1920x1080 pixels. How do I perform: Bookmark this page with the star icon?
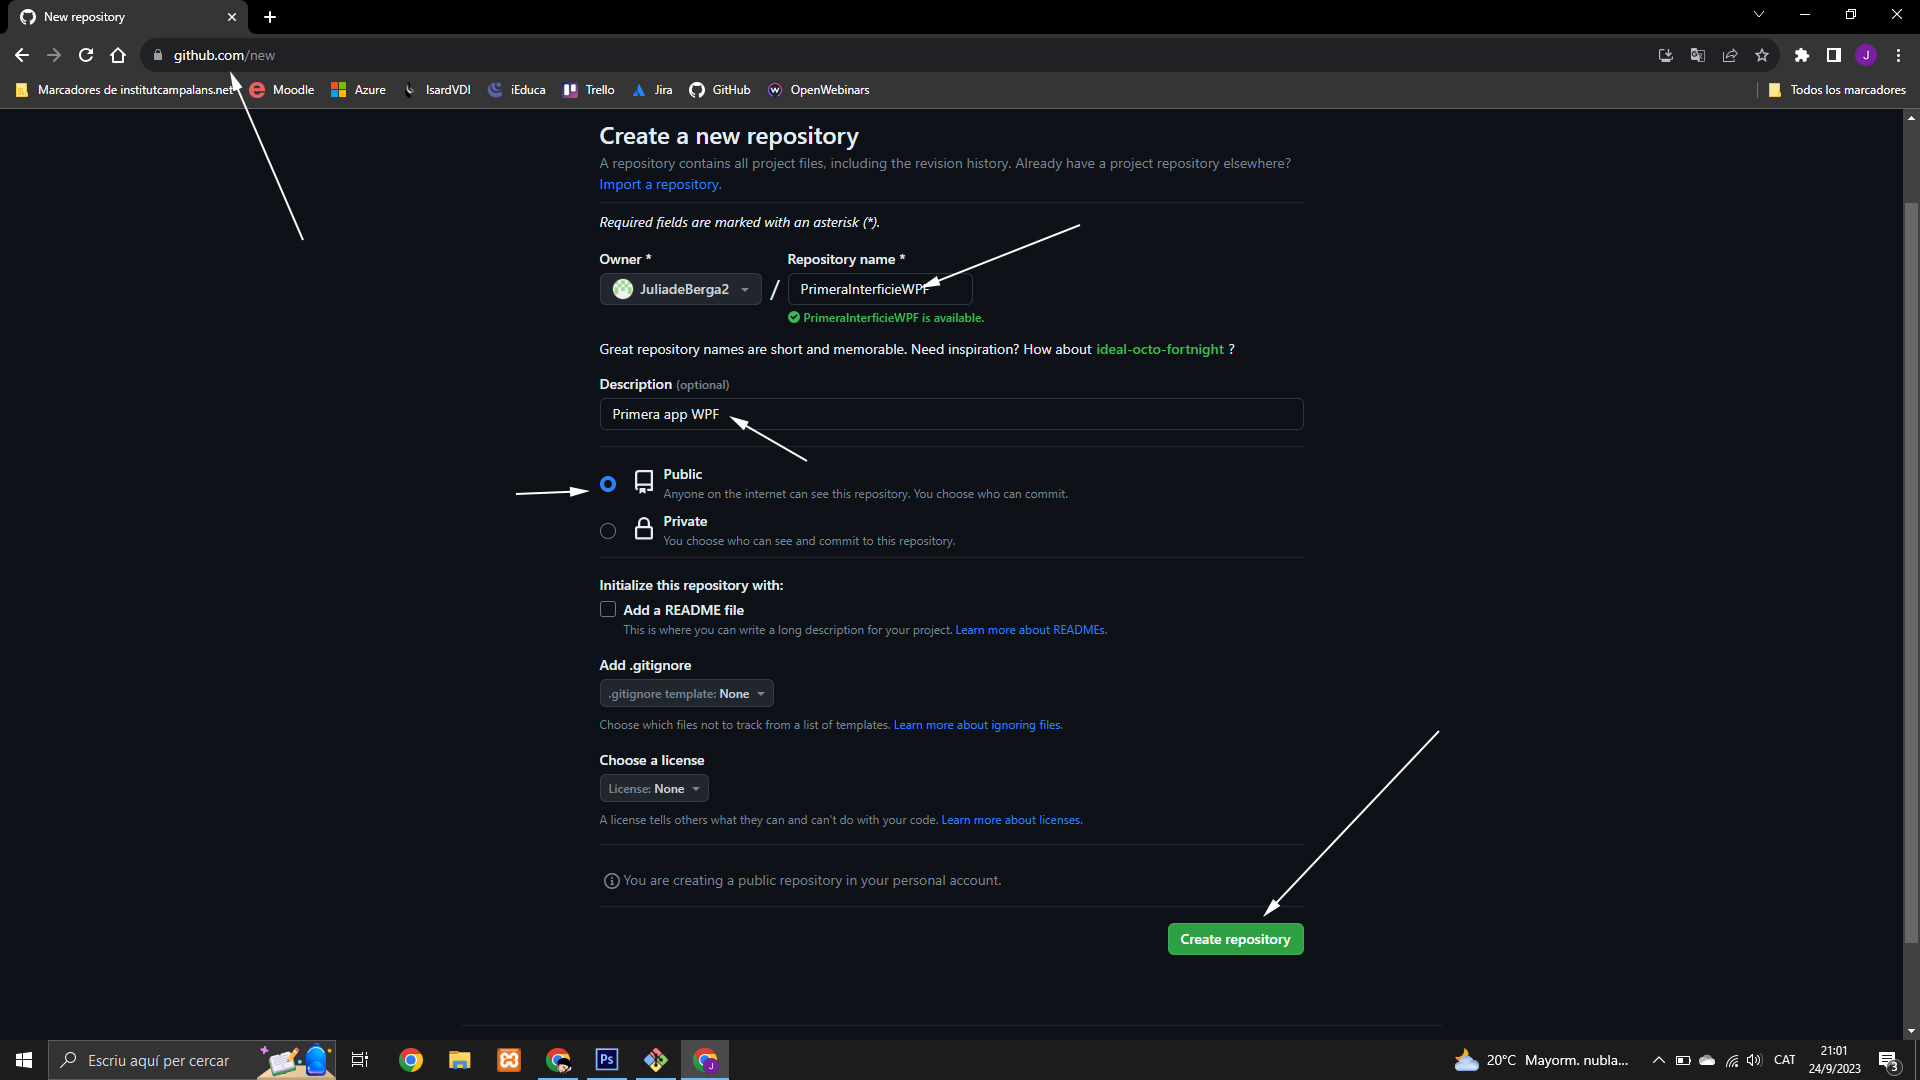pos(1762,55)
